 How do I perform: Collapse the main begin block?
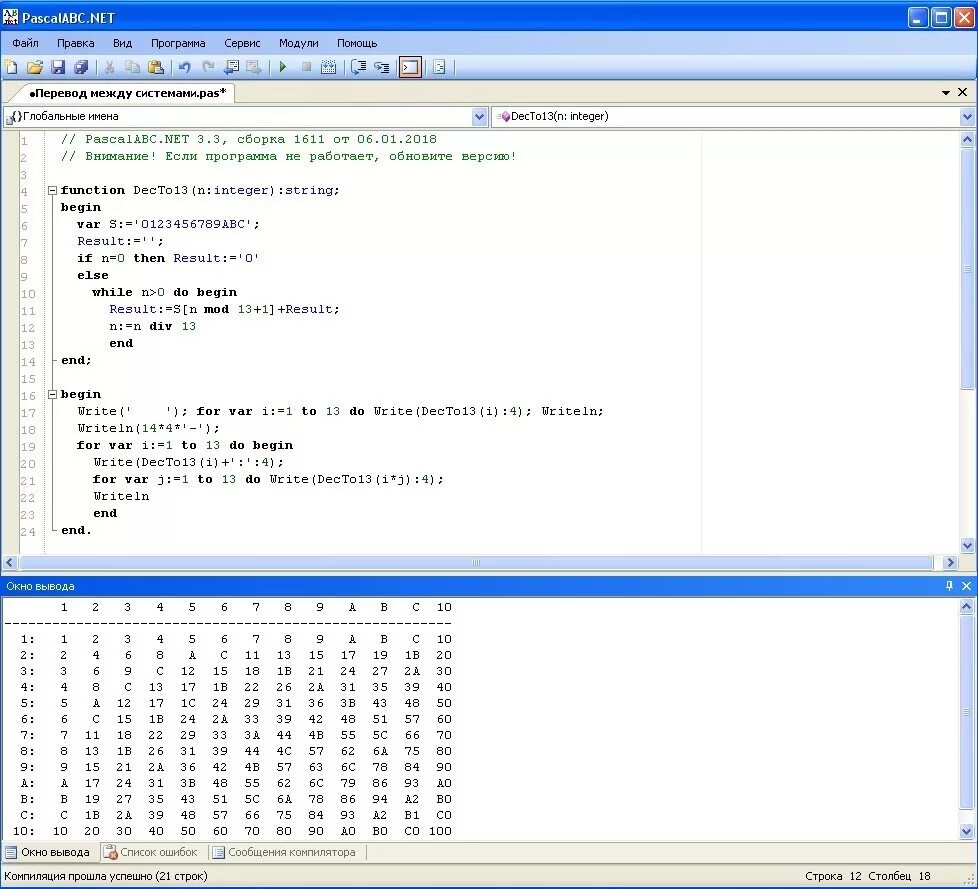point(52,394)
